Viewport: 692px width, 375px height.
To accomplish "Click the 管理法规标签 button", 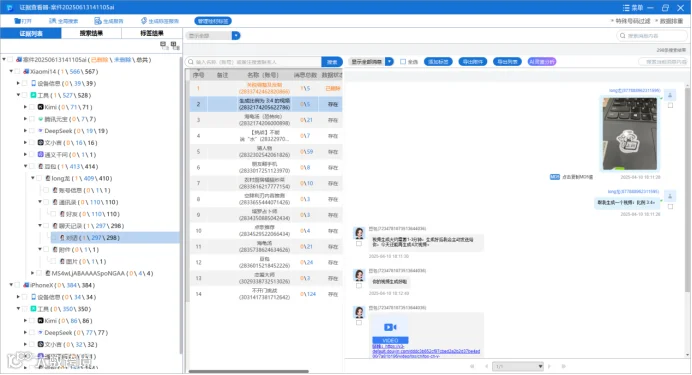I will [213, 21].
